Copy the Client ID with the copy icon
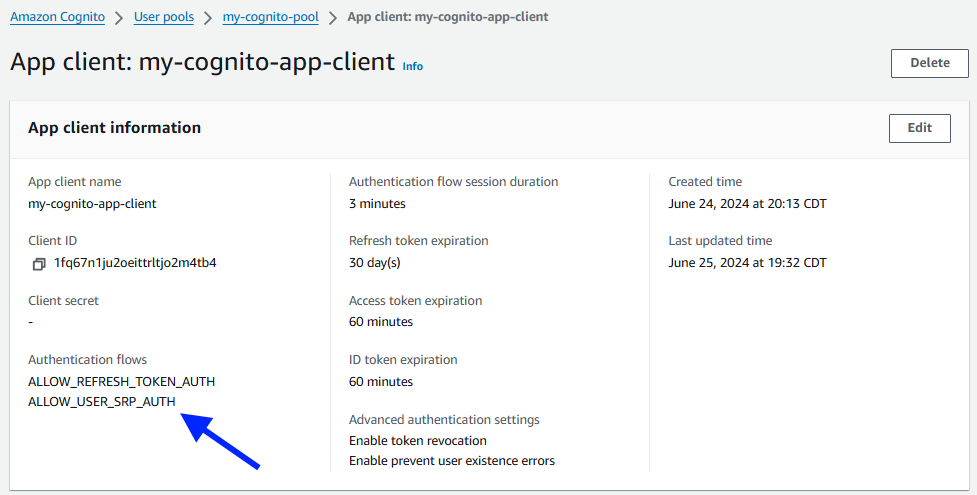 39,264
